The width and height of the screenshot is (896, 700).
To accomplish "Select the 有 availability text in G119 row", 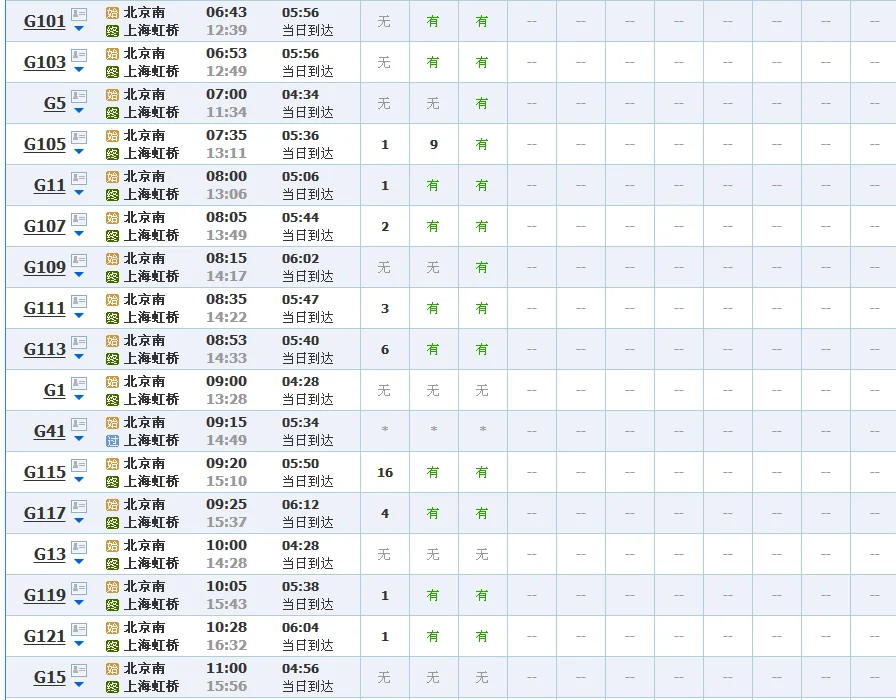I will (433, 595).
